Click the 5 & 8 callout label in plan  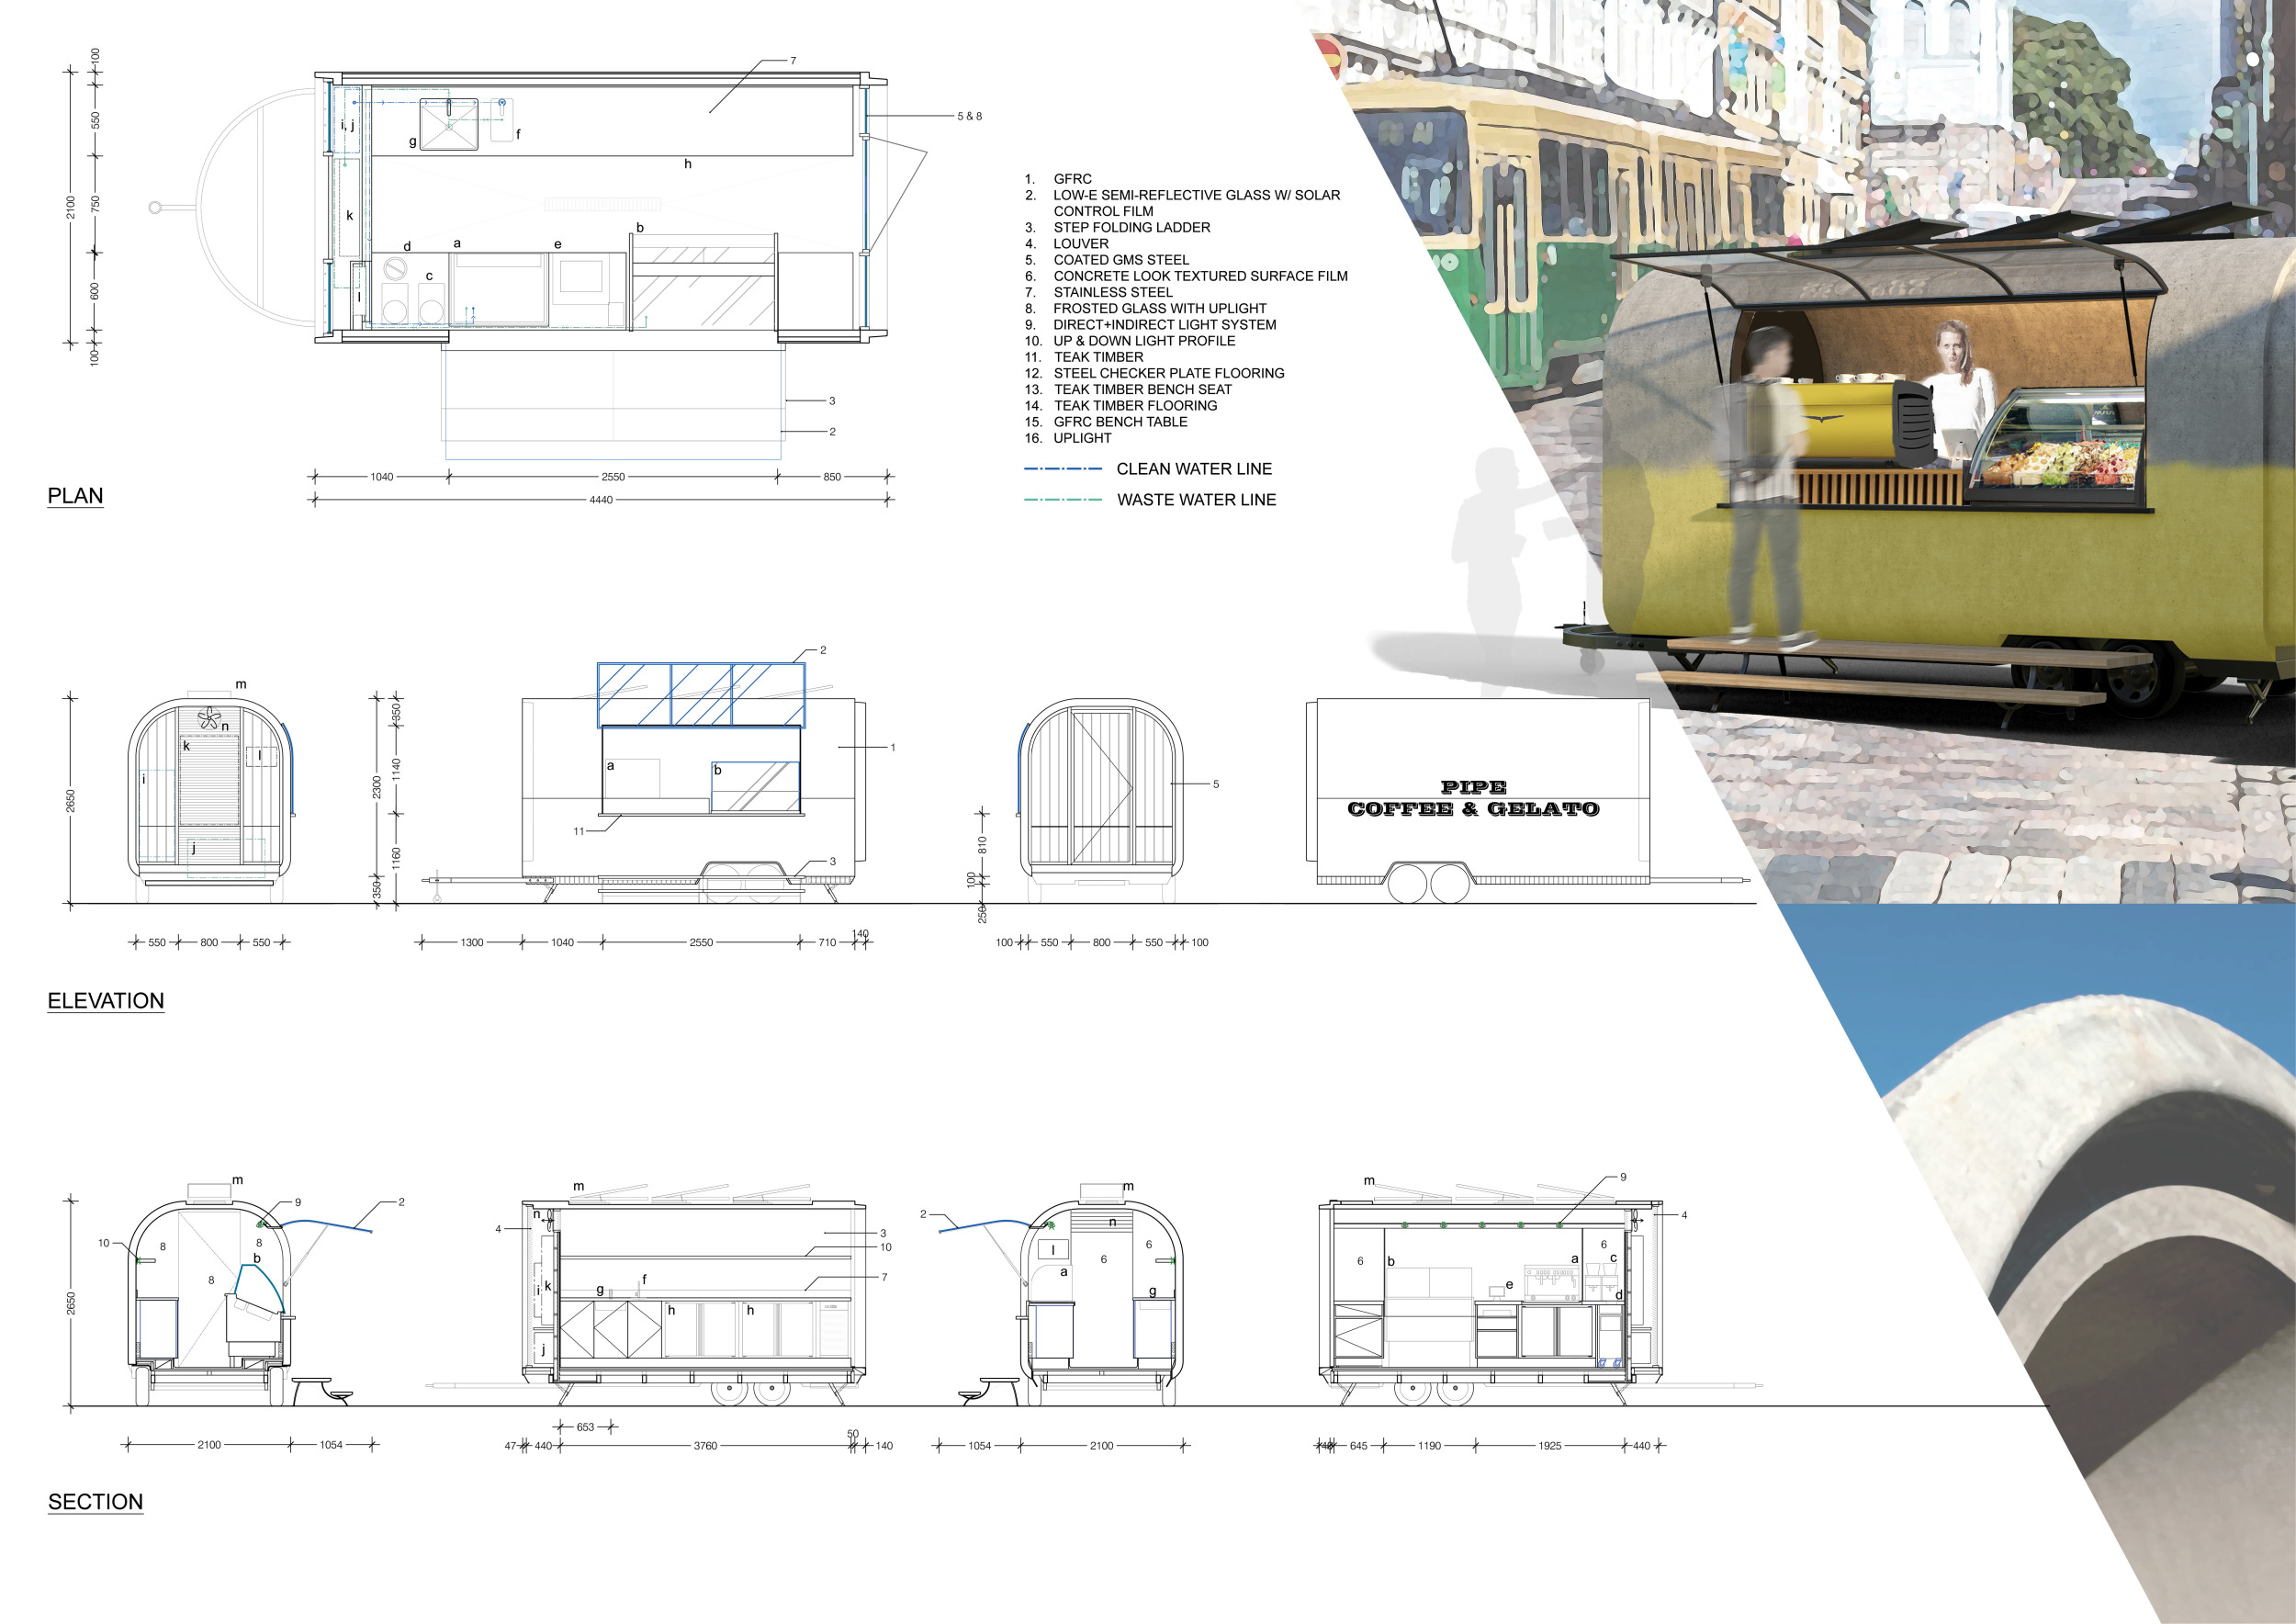(969, 117)
